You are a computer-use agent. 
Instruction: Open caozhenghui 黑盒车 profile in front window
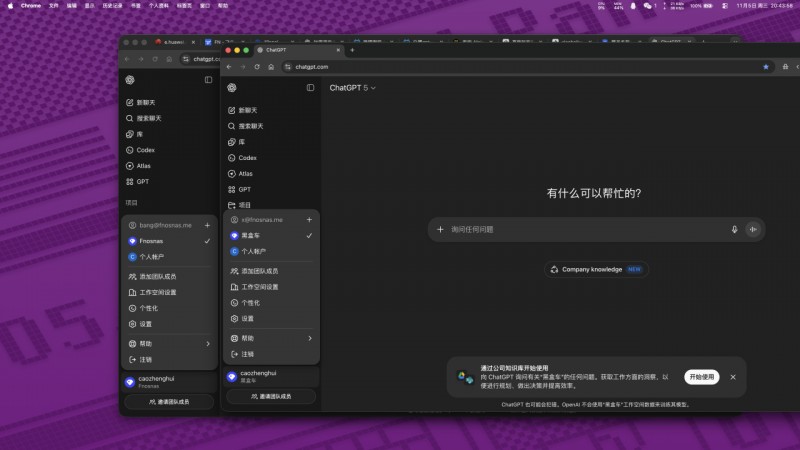tap(271, 377)
